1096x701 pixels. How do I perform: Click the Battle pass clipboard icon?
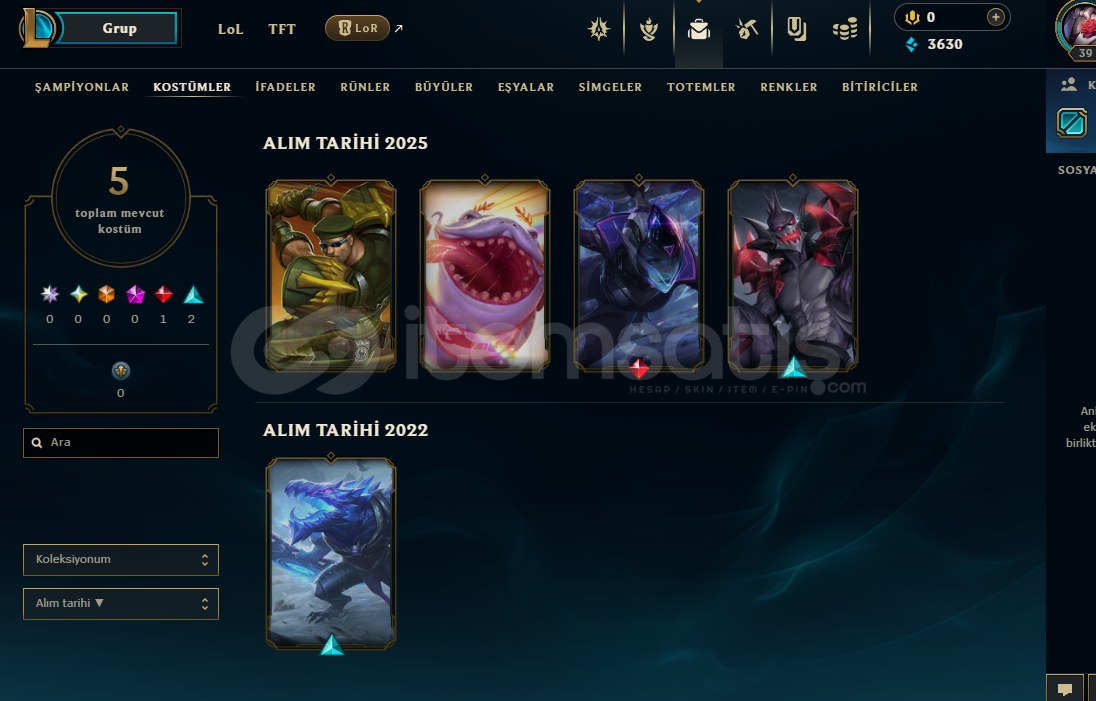(796, 29)
